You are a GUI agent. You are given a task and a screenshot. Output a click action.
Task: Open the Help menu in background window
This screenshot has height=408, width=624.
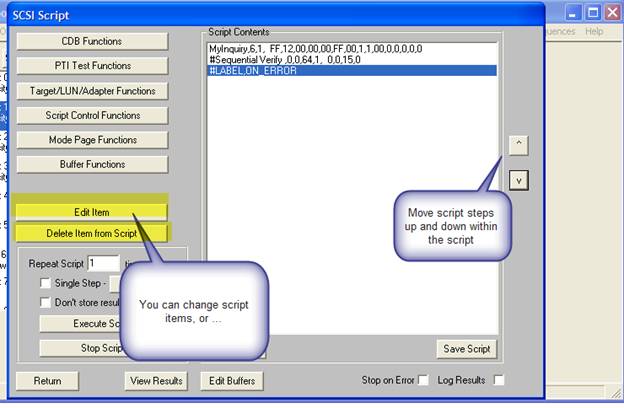tap(594, 31)
